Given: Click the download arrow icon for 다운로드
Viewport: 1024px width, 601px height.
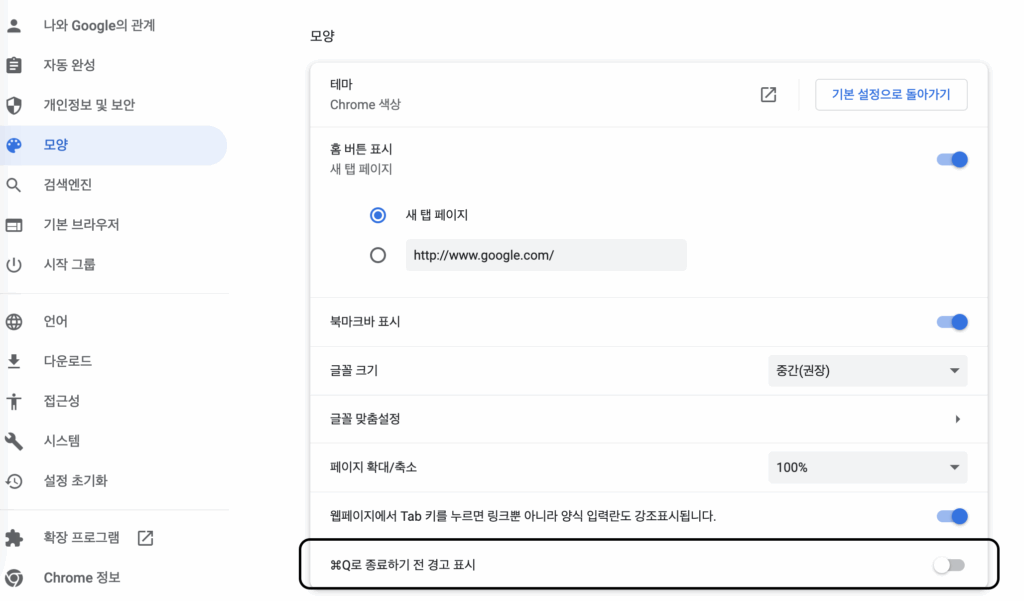Looking at the screenshot, I should pyautogui.click(x=14, y=361).
